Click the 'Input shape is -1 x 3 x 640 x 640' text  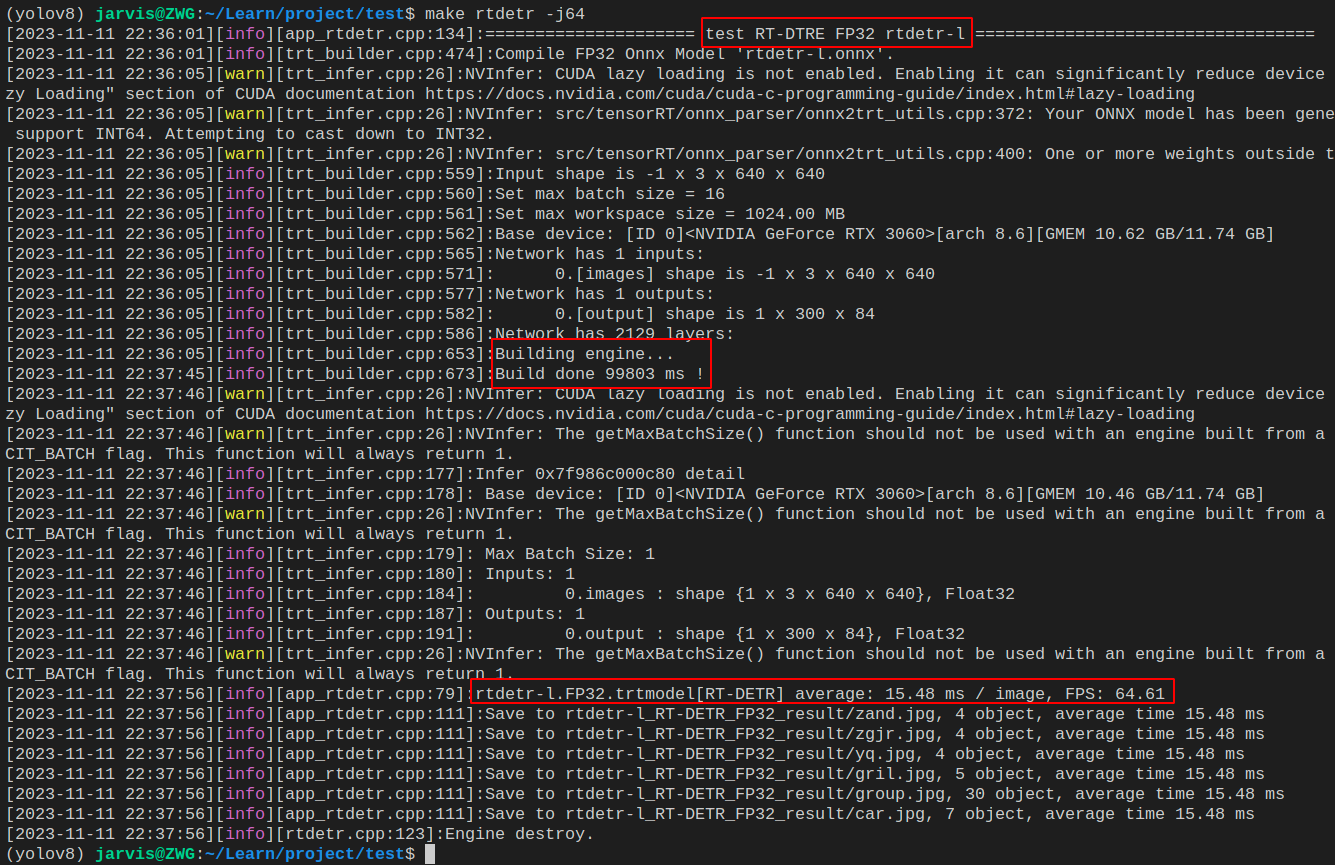pos(660,174)
